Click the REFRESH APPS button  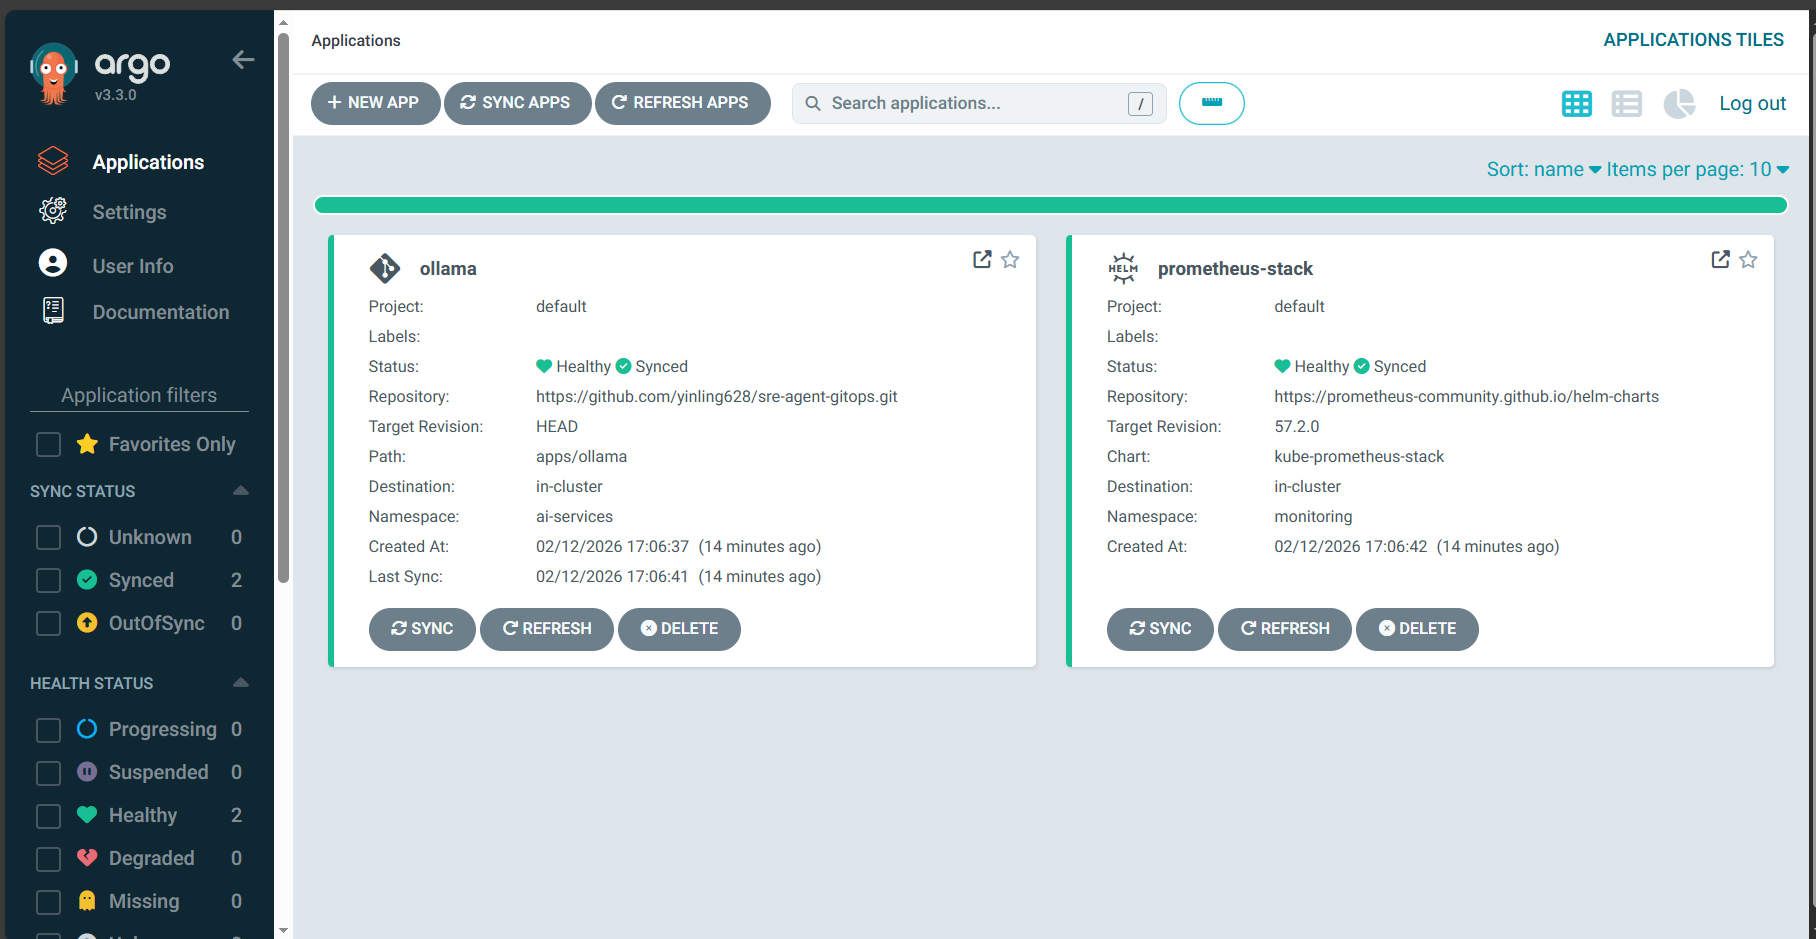pos(682,103)
